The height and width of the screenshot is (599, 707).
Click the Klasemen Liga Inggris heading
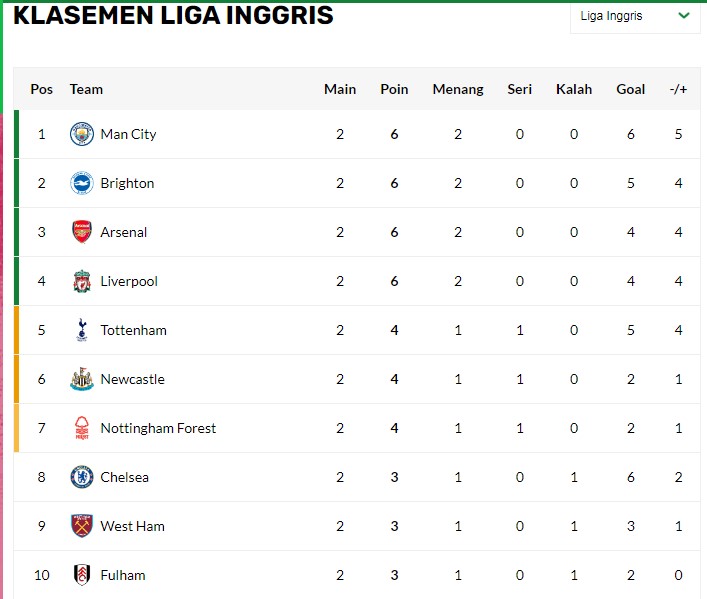(174, 15)
